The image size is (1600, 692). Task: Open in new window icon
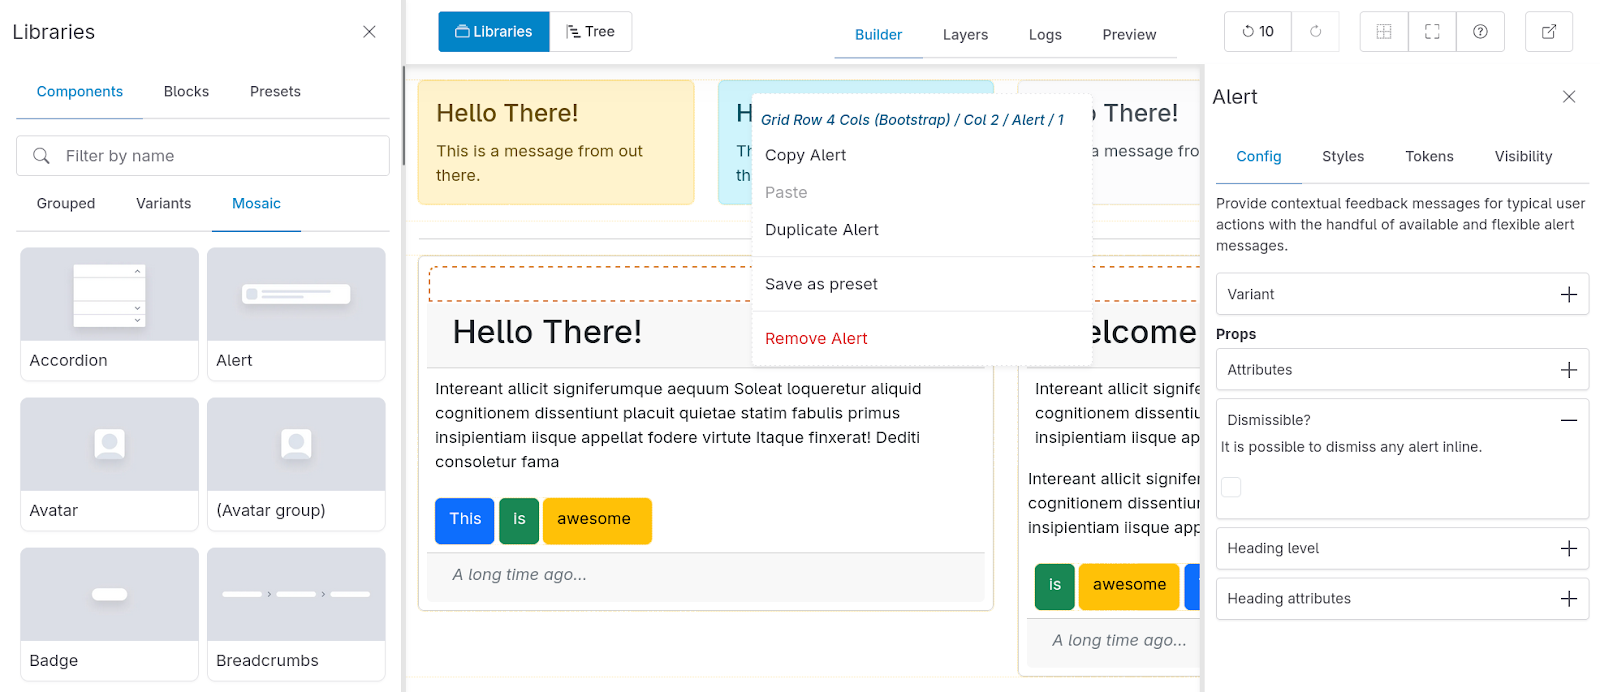click(1549, 32)
